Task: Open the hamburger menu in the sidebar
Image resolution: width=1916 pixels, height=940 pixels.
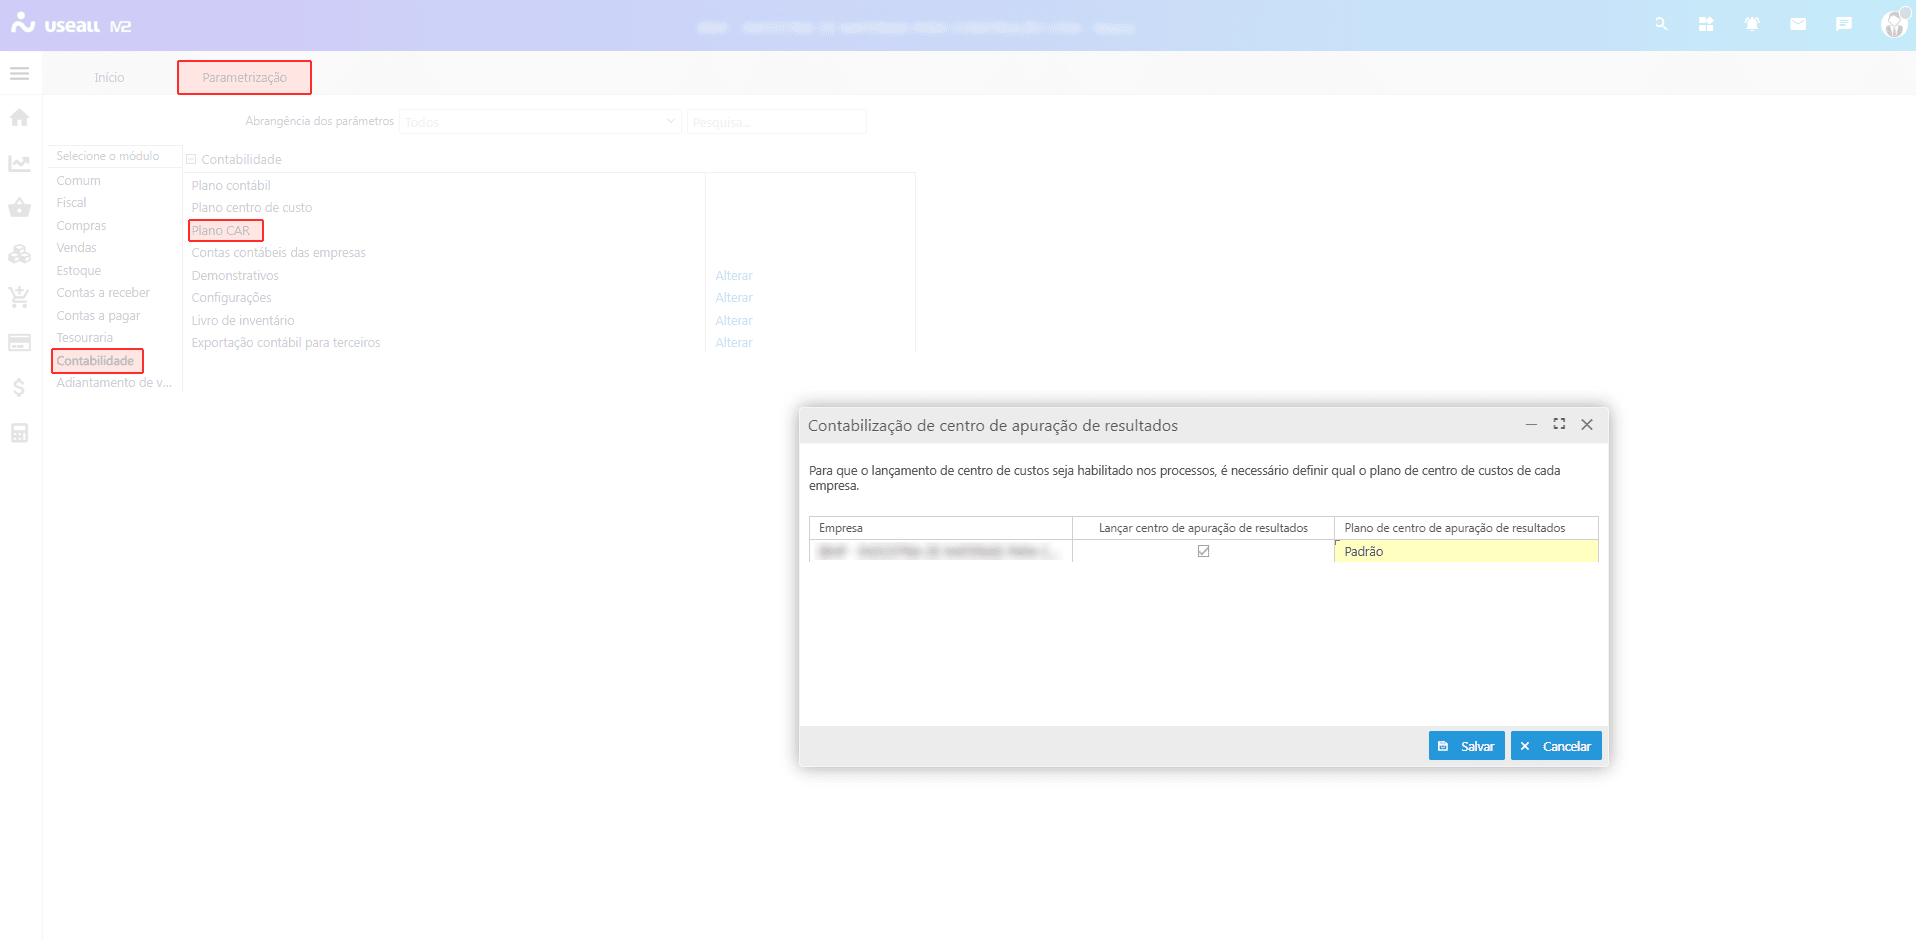Action: (x=19, y=74)
